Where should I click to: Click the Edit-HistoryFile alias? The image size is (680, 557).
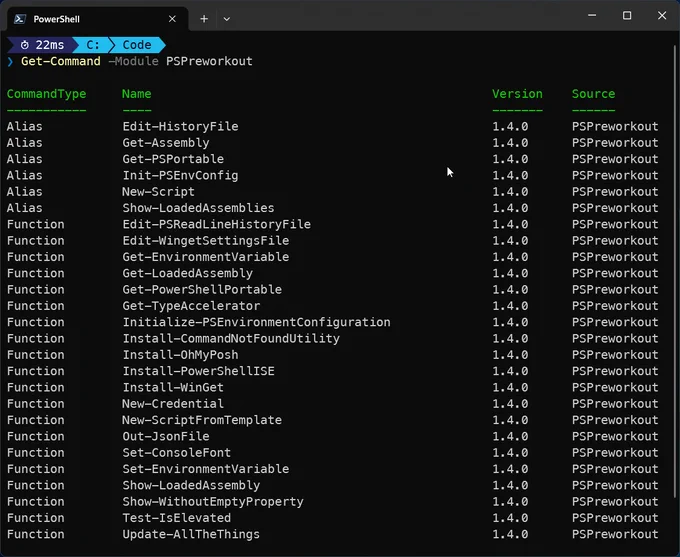180,127
